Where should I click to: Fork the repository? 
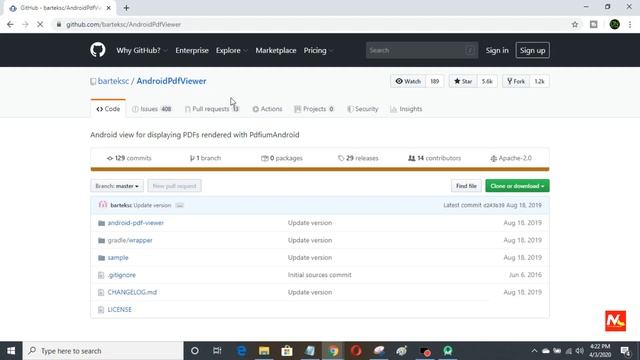coord(516,81)
